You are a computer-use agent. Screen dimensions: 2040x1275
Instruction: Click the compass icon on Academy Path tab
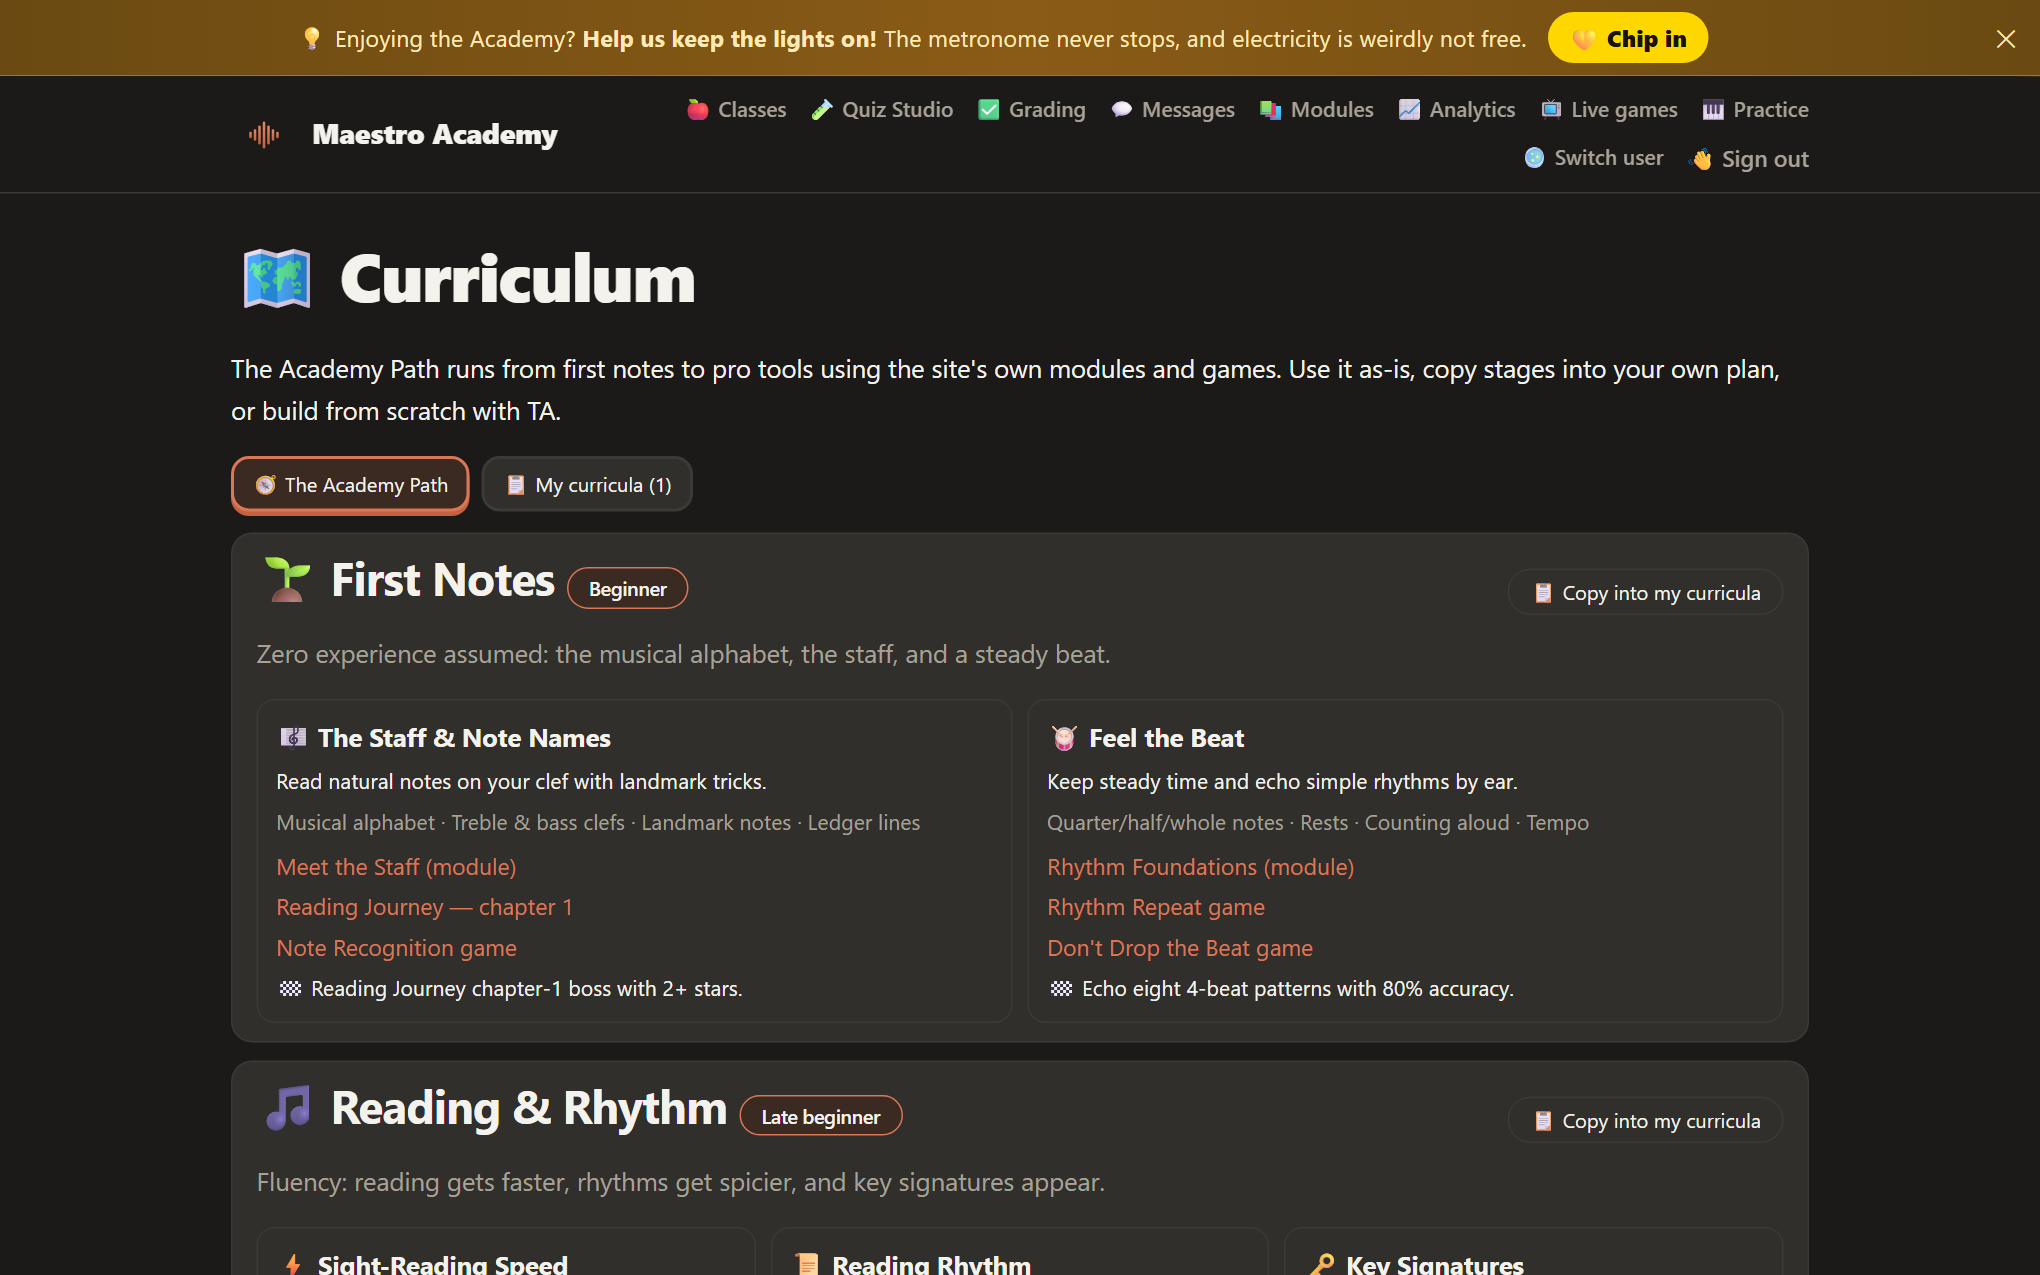click(265, 485)
